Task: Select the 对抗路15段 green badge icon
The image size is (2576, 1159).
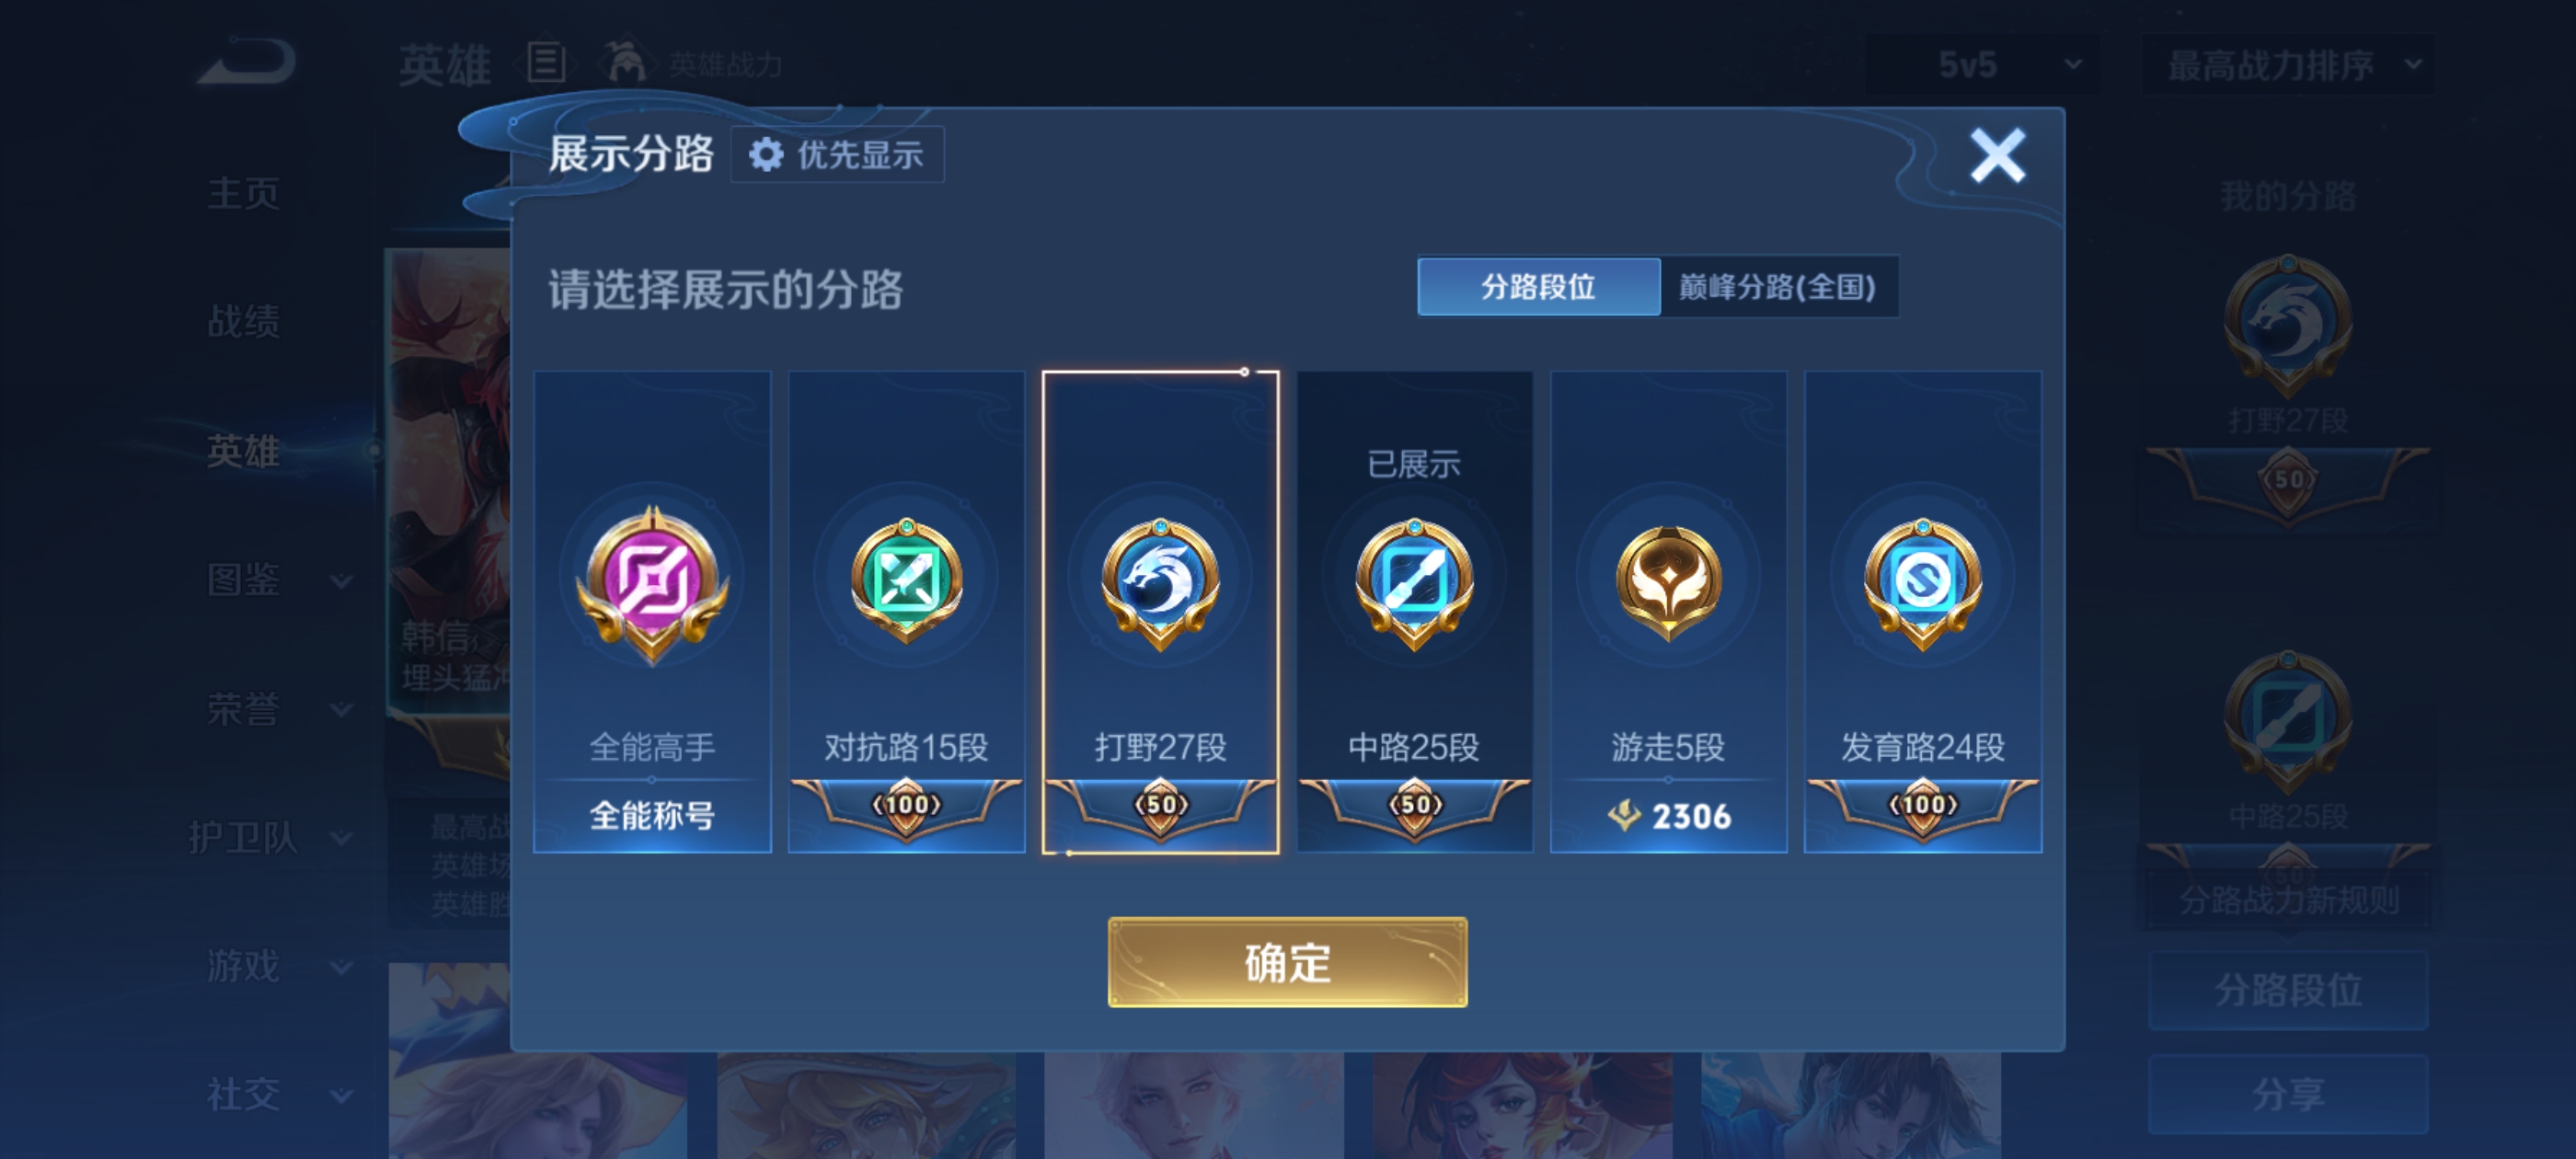Action: [906, 581]
